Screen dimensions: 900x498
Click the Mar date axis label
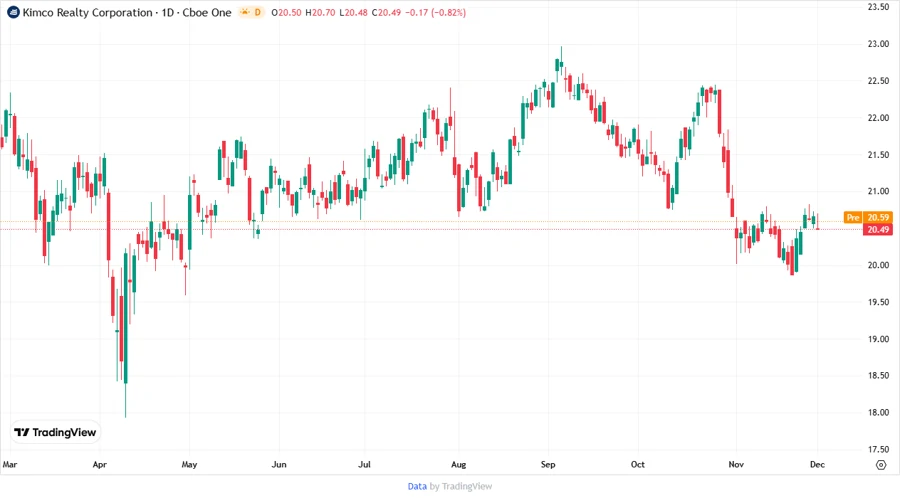pyautogui.click(x=10, y=464)
